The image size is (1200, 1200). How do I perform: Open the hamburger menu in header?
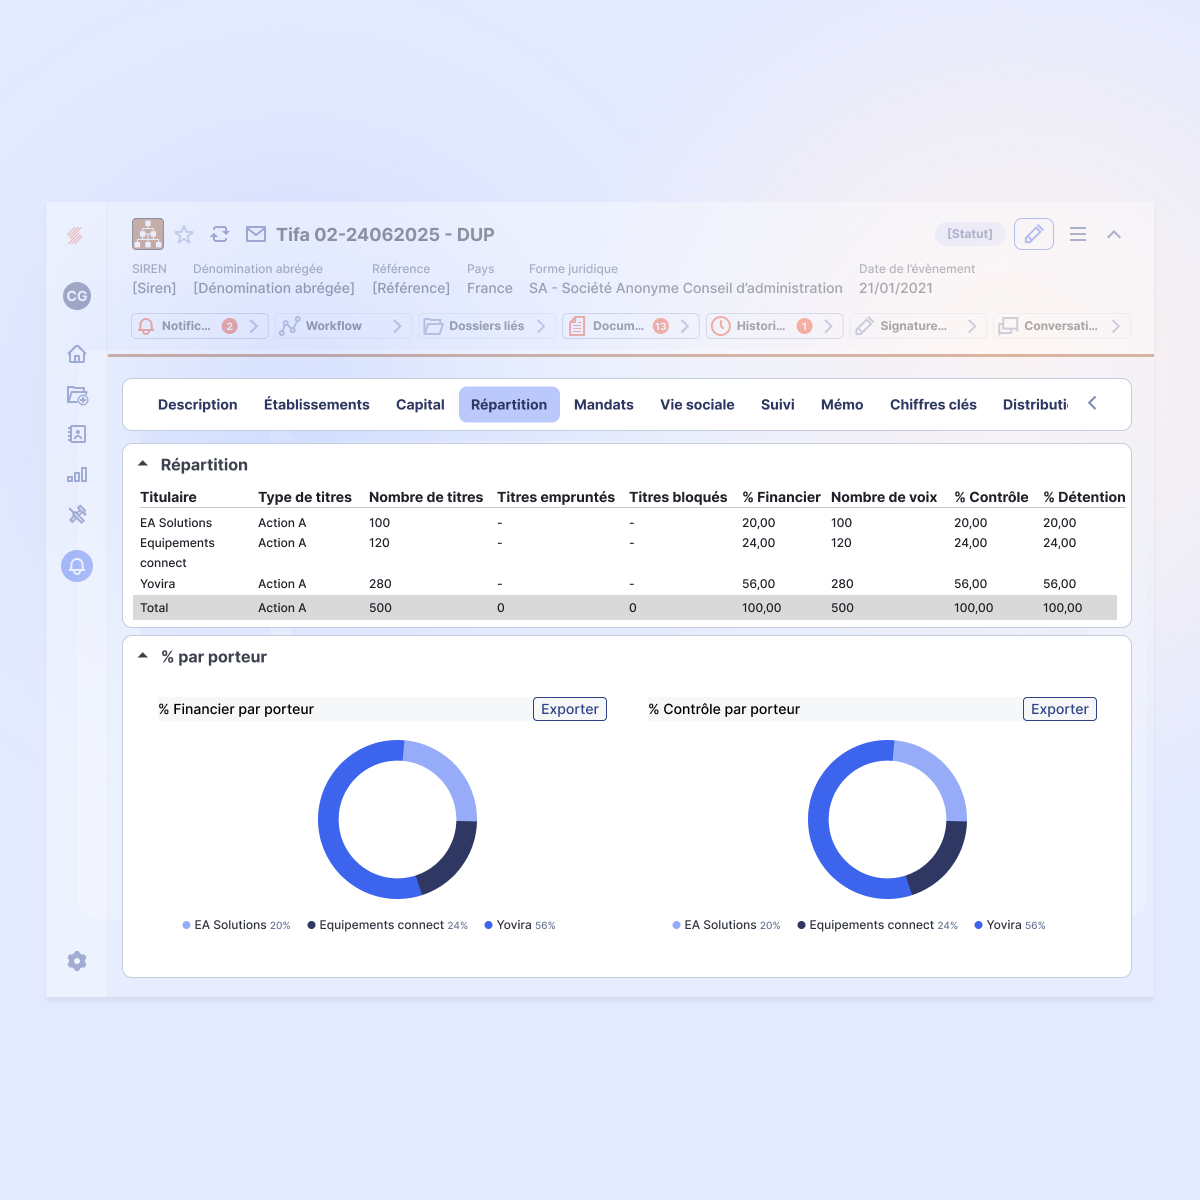tap(1078, 234)
